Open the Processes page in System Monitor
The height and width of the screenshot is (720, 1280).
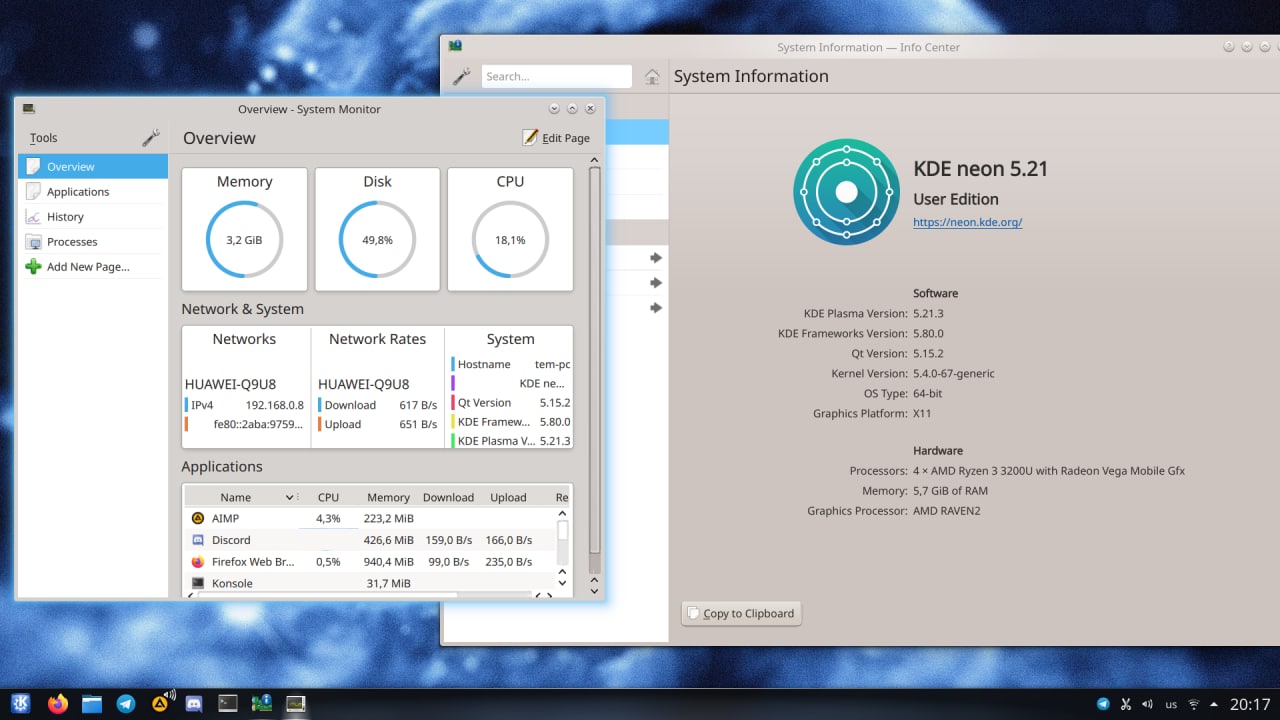pos(93,241)
